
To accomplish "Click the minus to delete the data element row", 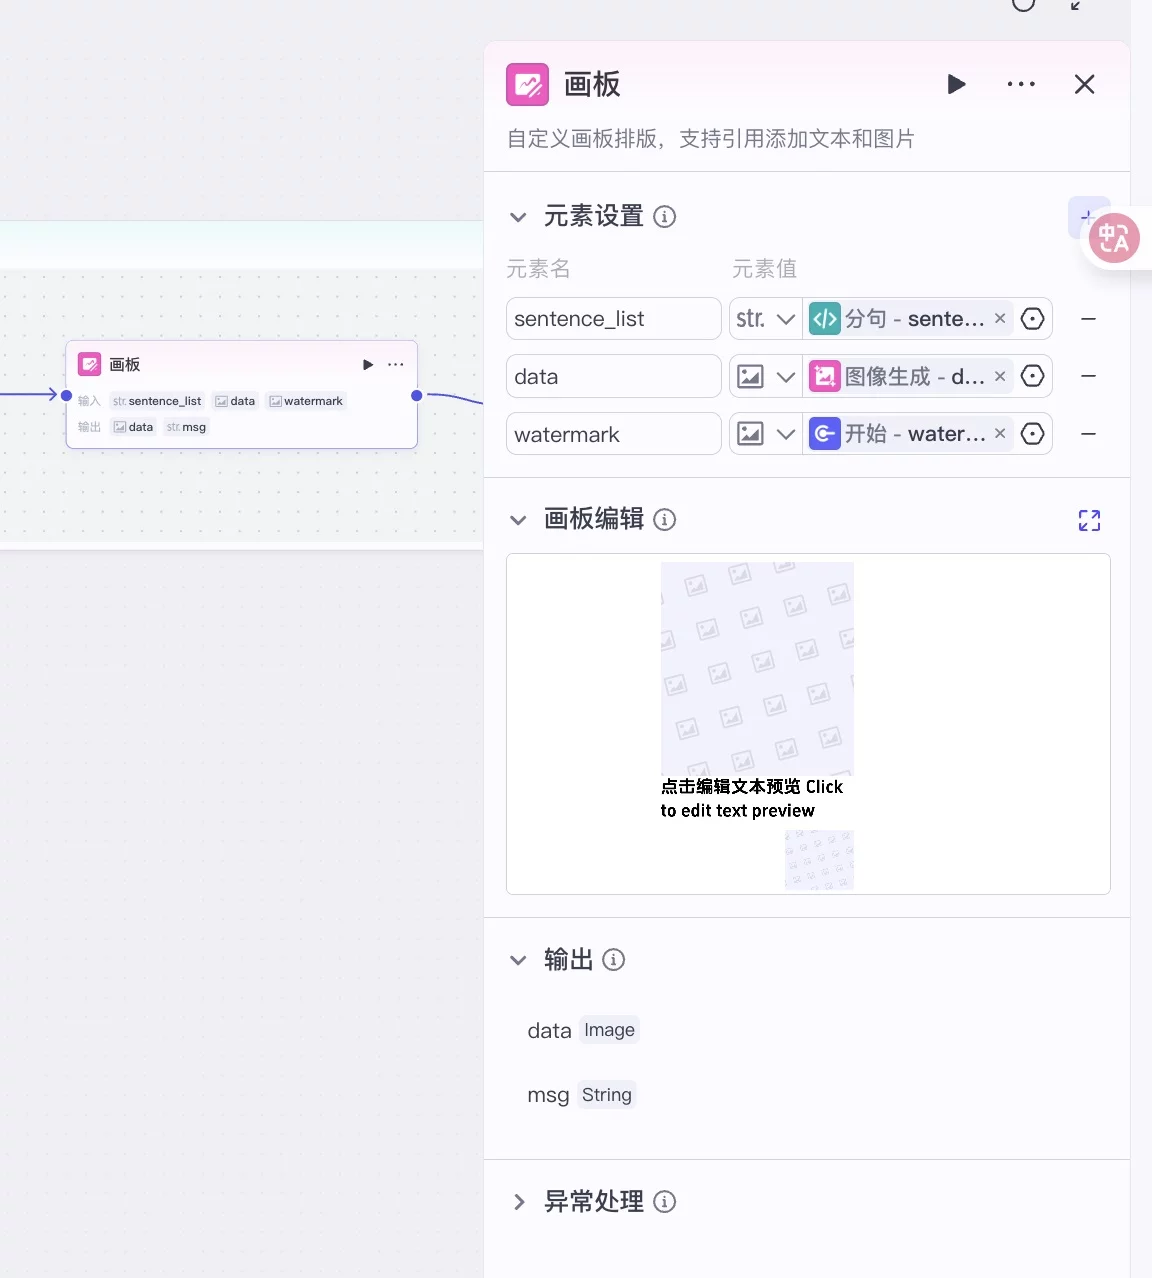I will (x=1089, y=376).
